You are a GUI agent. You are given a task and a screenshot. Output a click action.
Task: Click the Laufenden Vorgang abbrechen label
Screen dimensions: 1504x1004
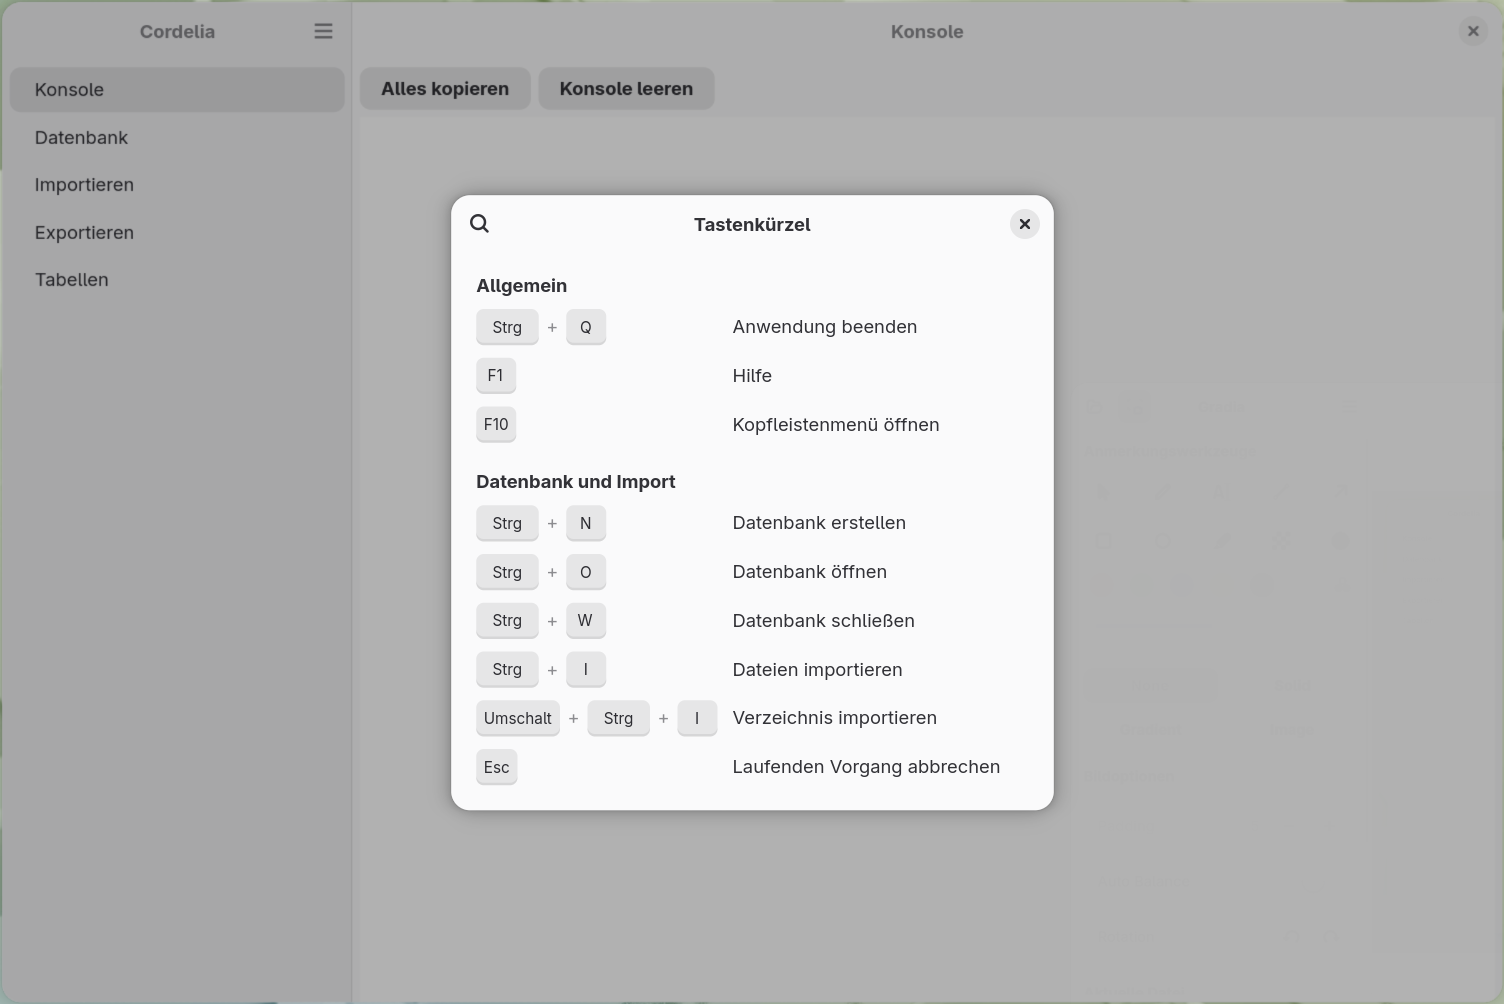(x=866, y=767)
